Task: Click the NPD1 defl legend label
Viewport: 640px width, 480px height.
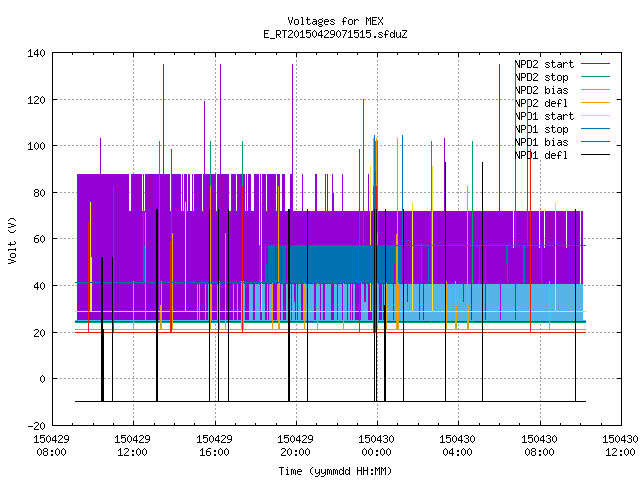Action: (x=541, y=156)
